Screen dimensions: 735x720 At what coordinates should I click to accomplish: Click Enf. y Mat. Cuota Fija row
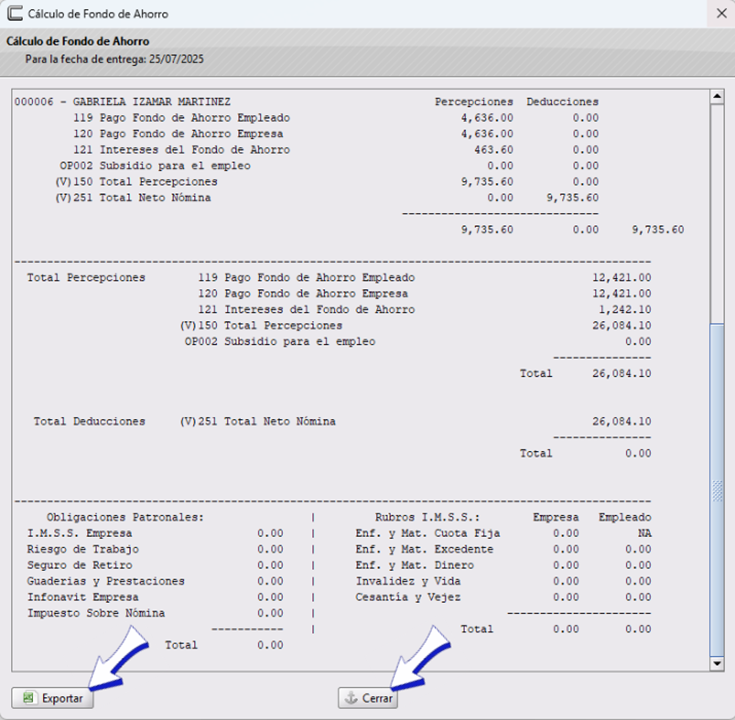[503, 533]
